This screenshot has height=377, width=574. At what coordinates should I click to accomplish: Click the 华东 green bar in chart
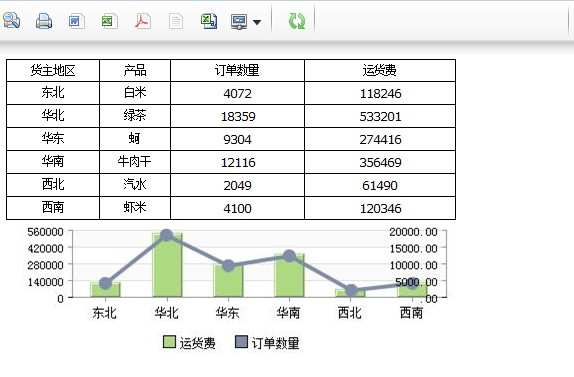tap(228, 280)
